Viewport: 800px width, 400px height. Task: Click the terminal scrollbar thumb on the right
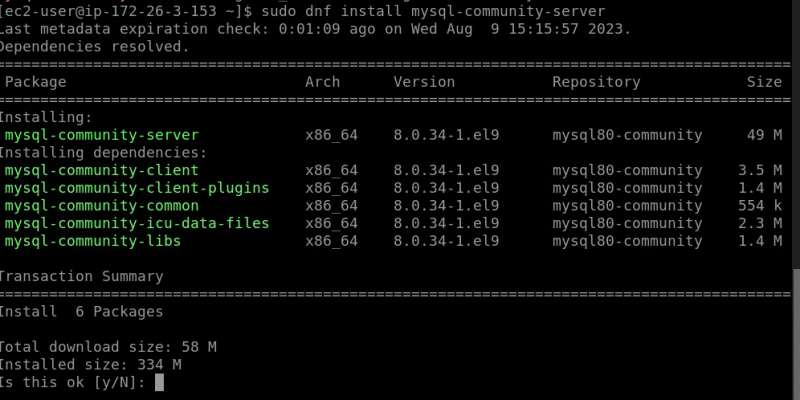pyautogui.click(x=796, y=334)
